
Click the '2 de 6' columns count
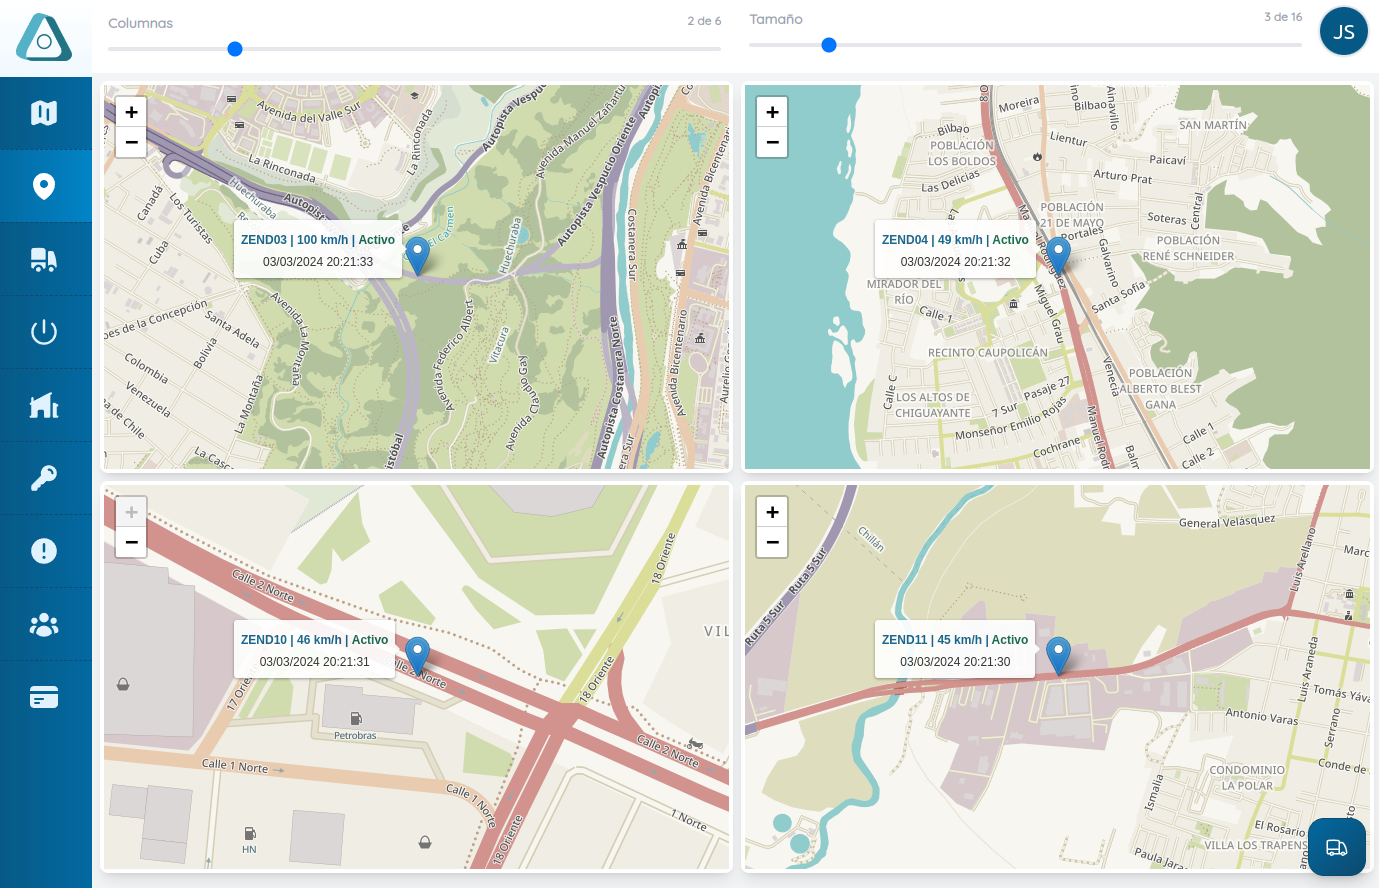click(704, 21)
